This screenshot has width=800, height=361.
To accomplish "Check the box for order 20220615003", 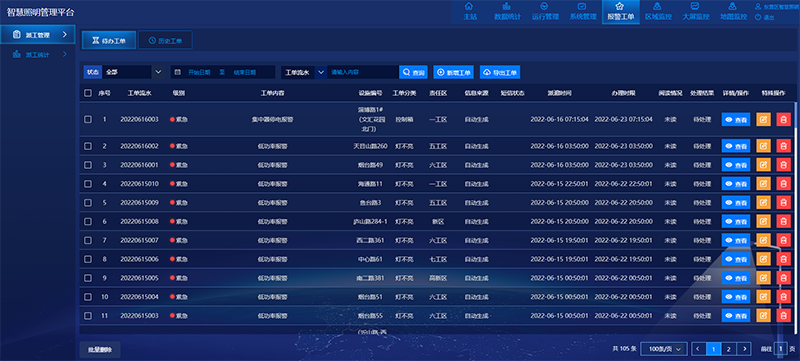I will pos(88,316).
